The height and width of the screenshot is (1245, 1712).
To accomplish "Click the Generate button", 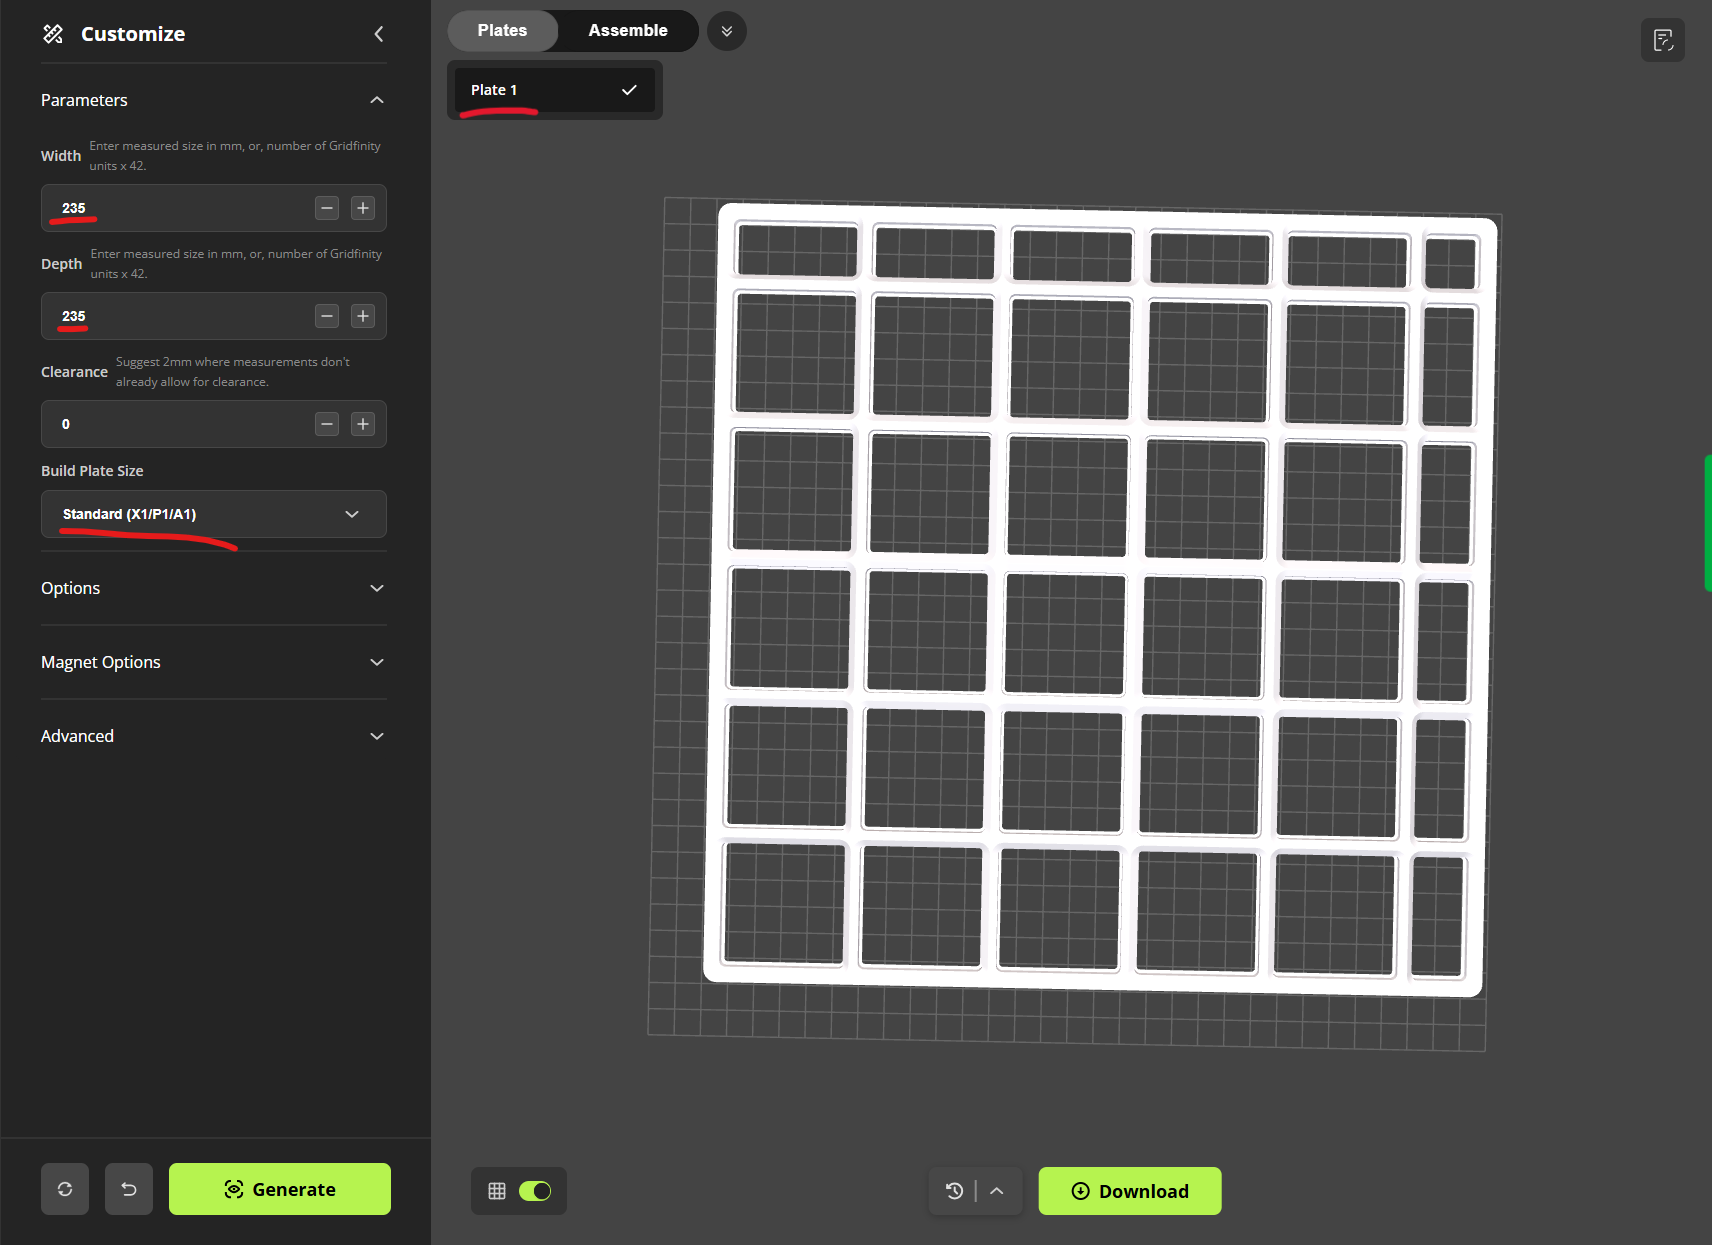I will click(280, 1189).
